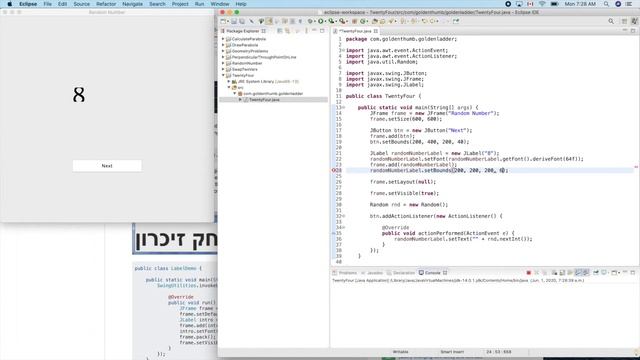Select the DrawParabola project
The width and height of the screenshot is (640, 360).
point(244,45)
